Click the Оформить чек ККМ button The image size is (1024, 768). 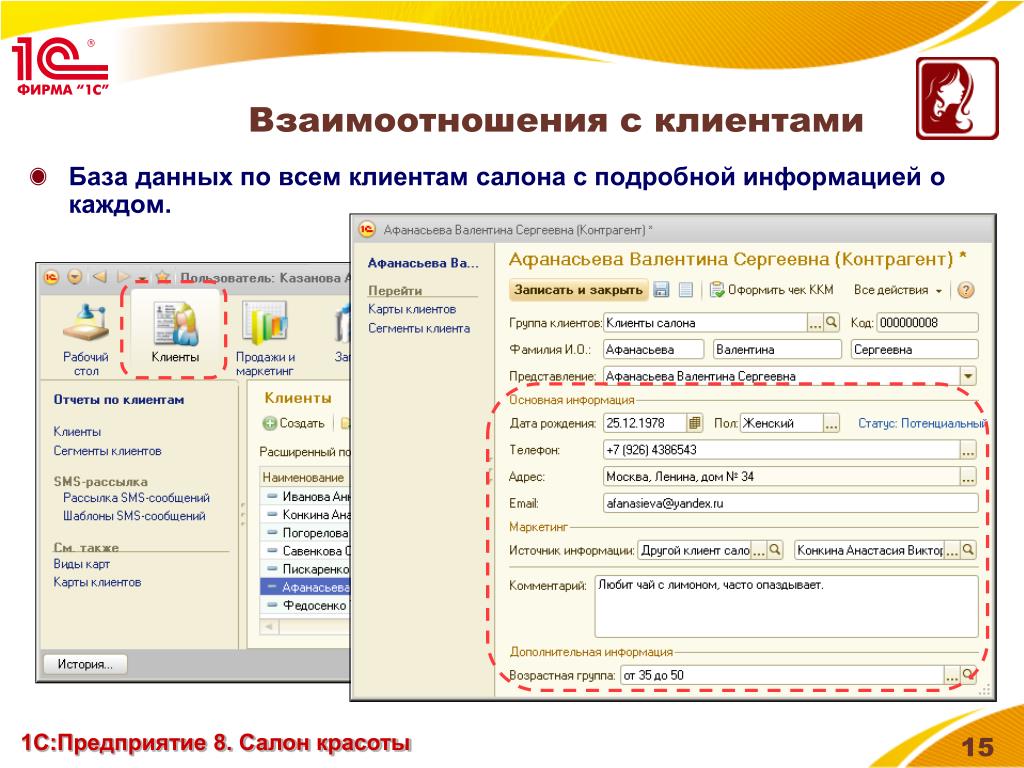pyautogui.click(x=772, y=289)
